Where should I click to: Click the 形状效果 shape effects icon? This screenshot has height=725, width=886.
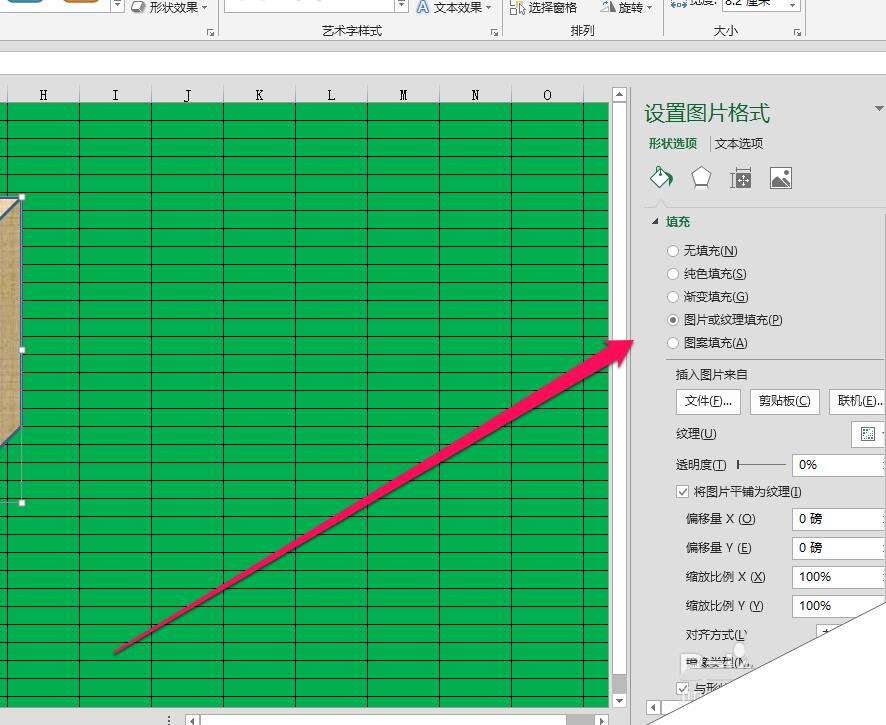tap(138, 7)
